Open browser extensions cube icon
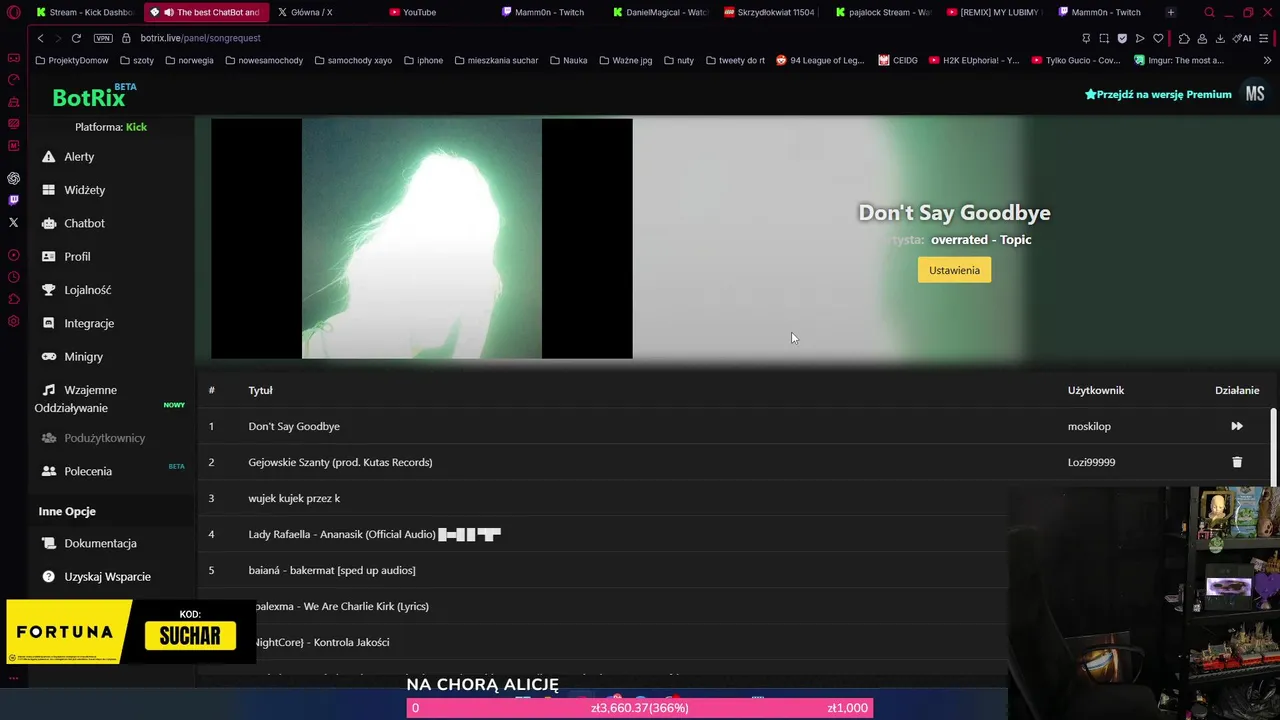Viewport: 1280px width, 720px height. (1184, 38)
